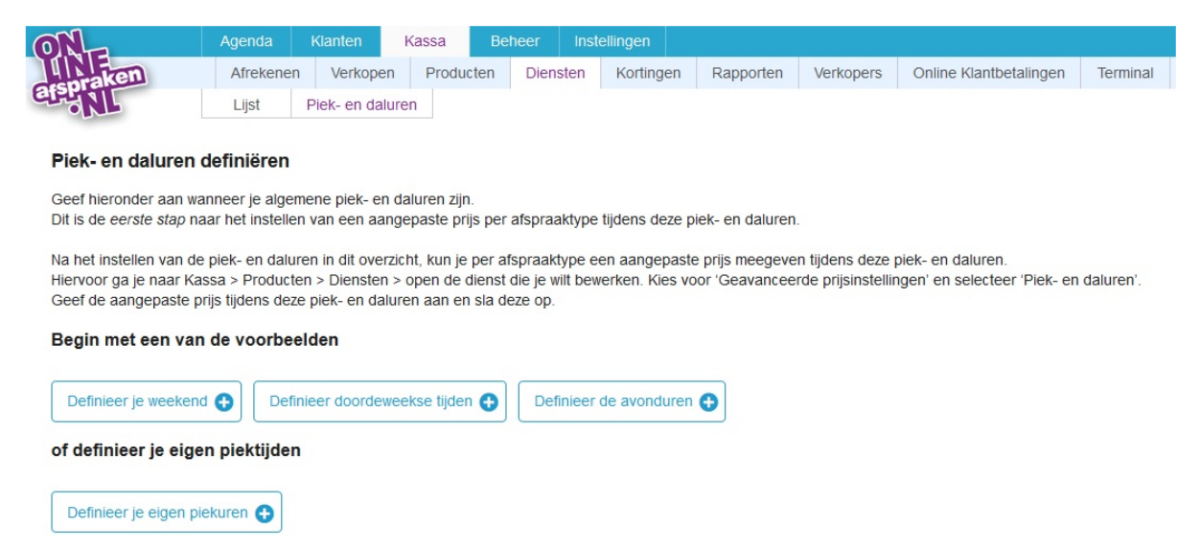
Task: Go to Online Klantbetalingen
Action: click(x=989, y=73)
